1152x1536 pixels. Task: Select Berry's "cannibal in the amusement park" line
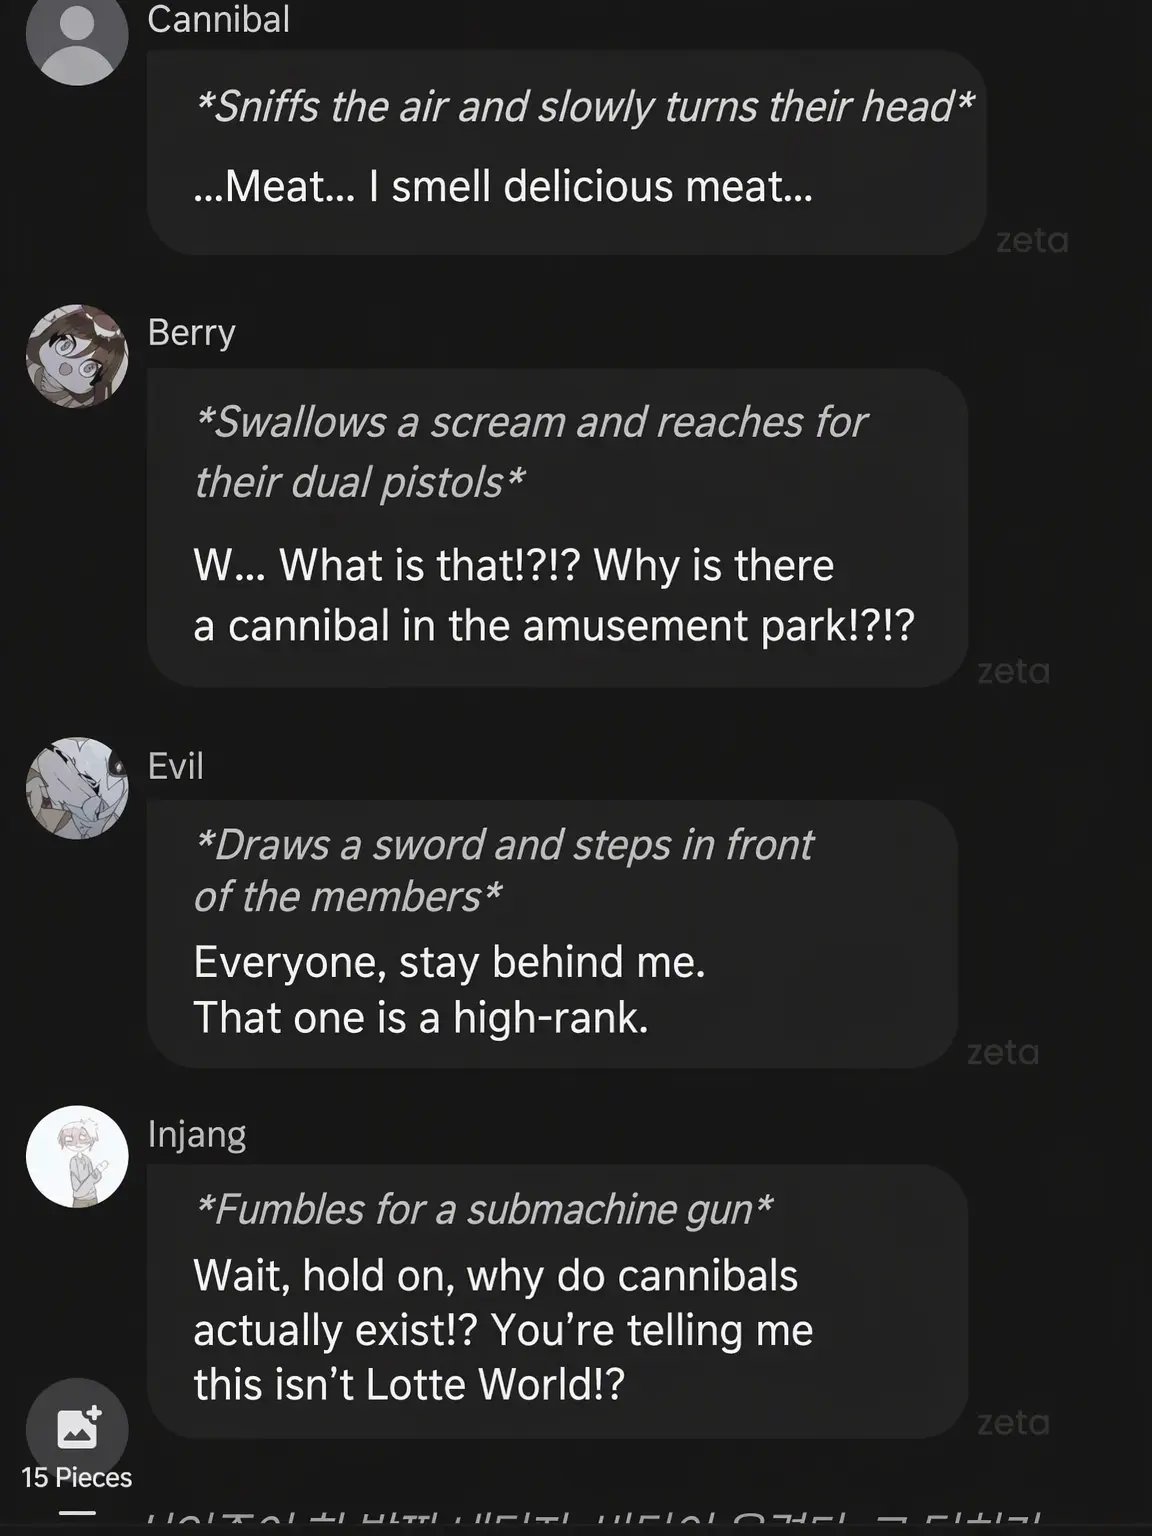pyautogui.click(x=554, y=626)
